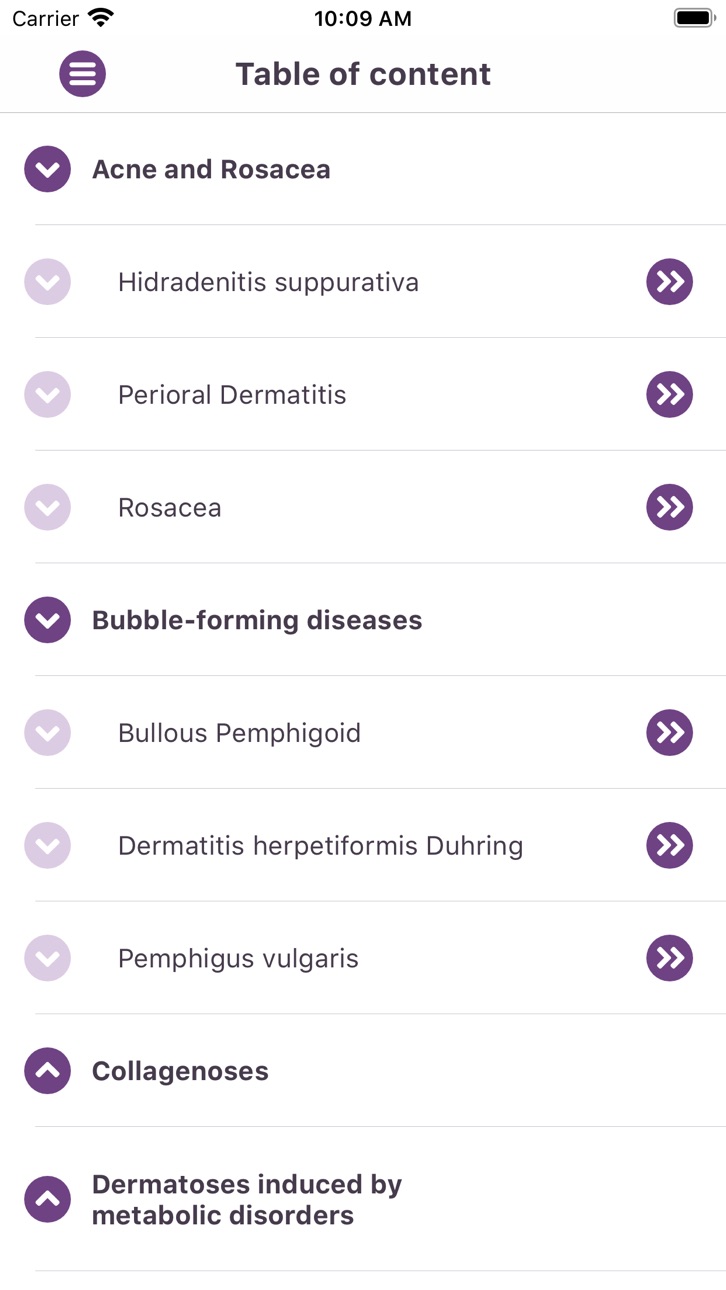The width and height of the screenshot is (726, 1290).
Task: Tap the Rosacea forward arrows icon
Action: tap(669, 507)
